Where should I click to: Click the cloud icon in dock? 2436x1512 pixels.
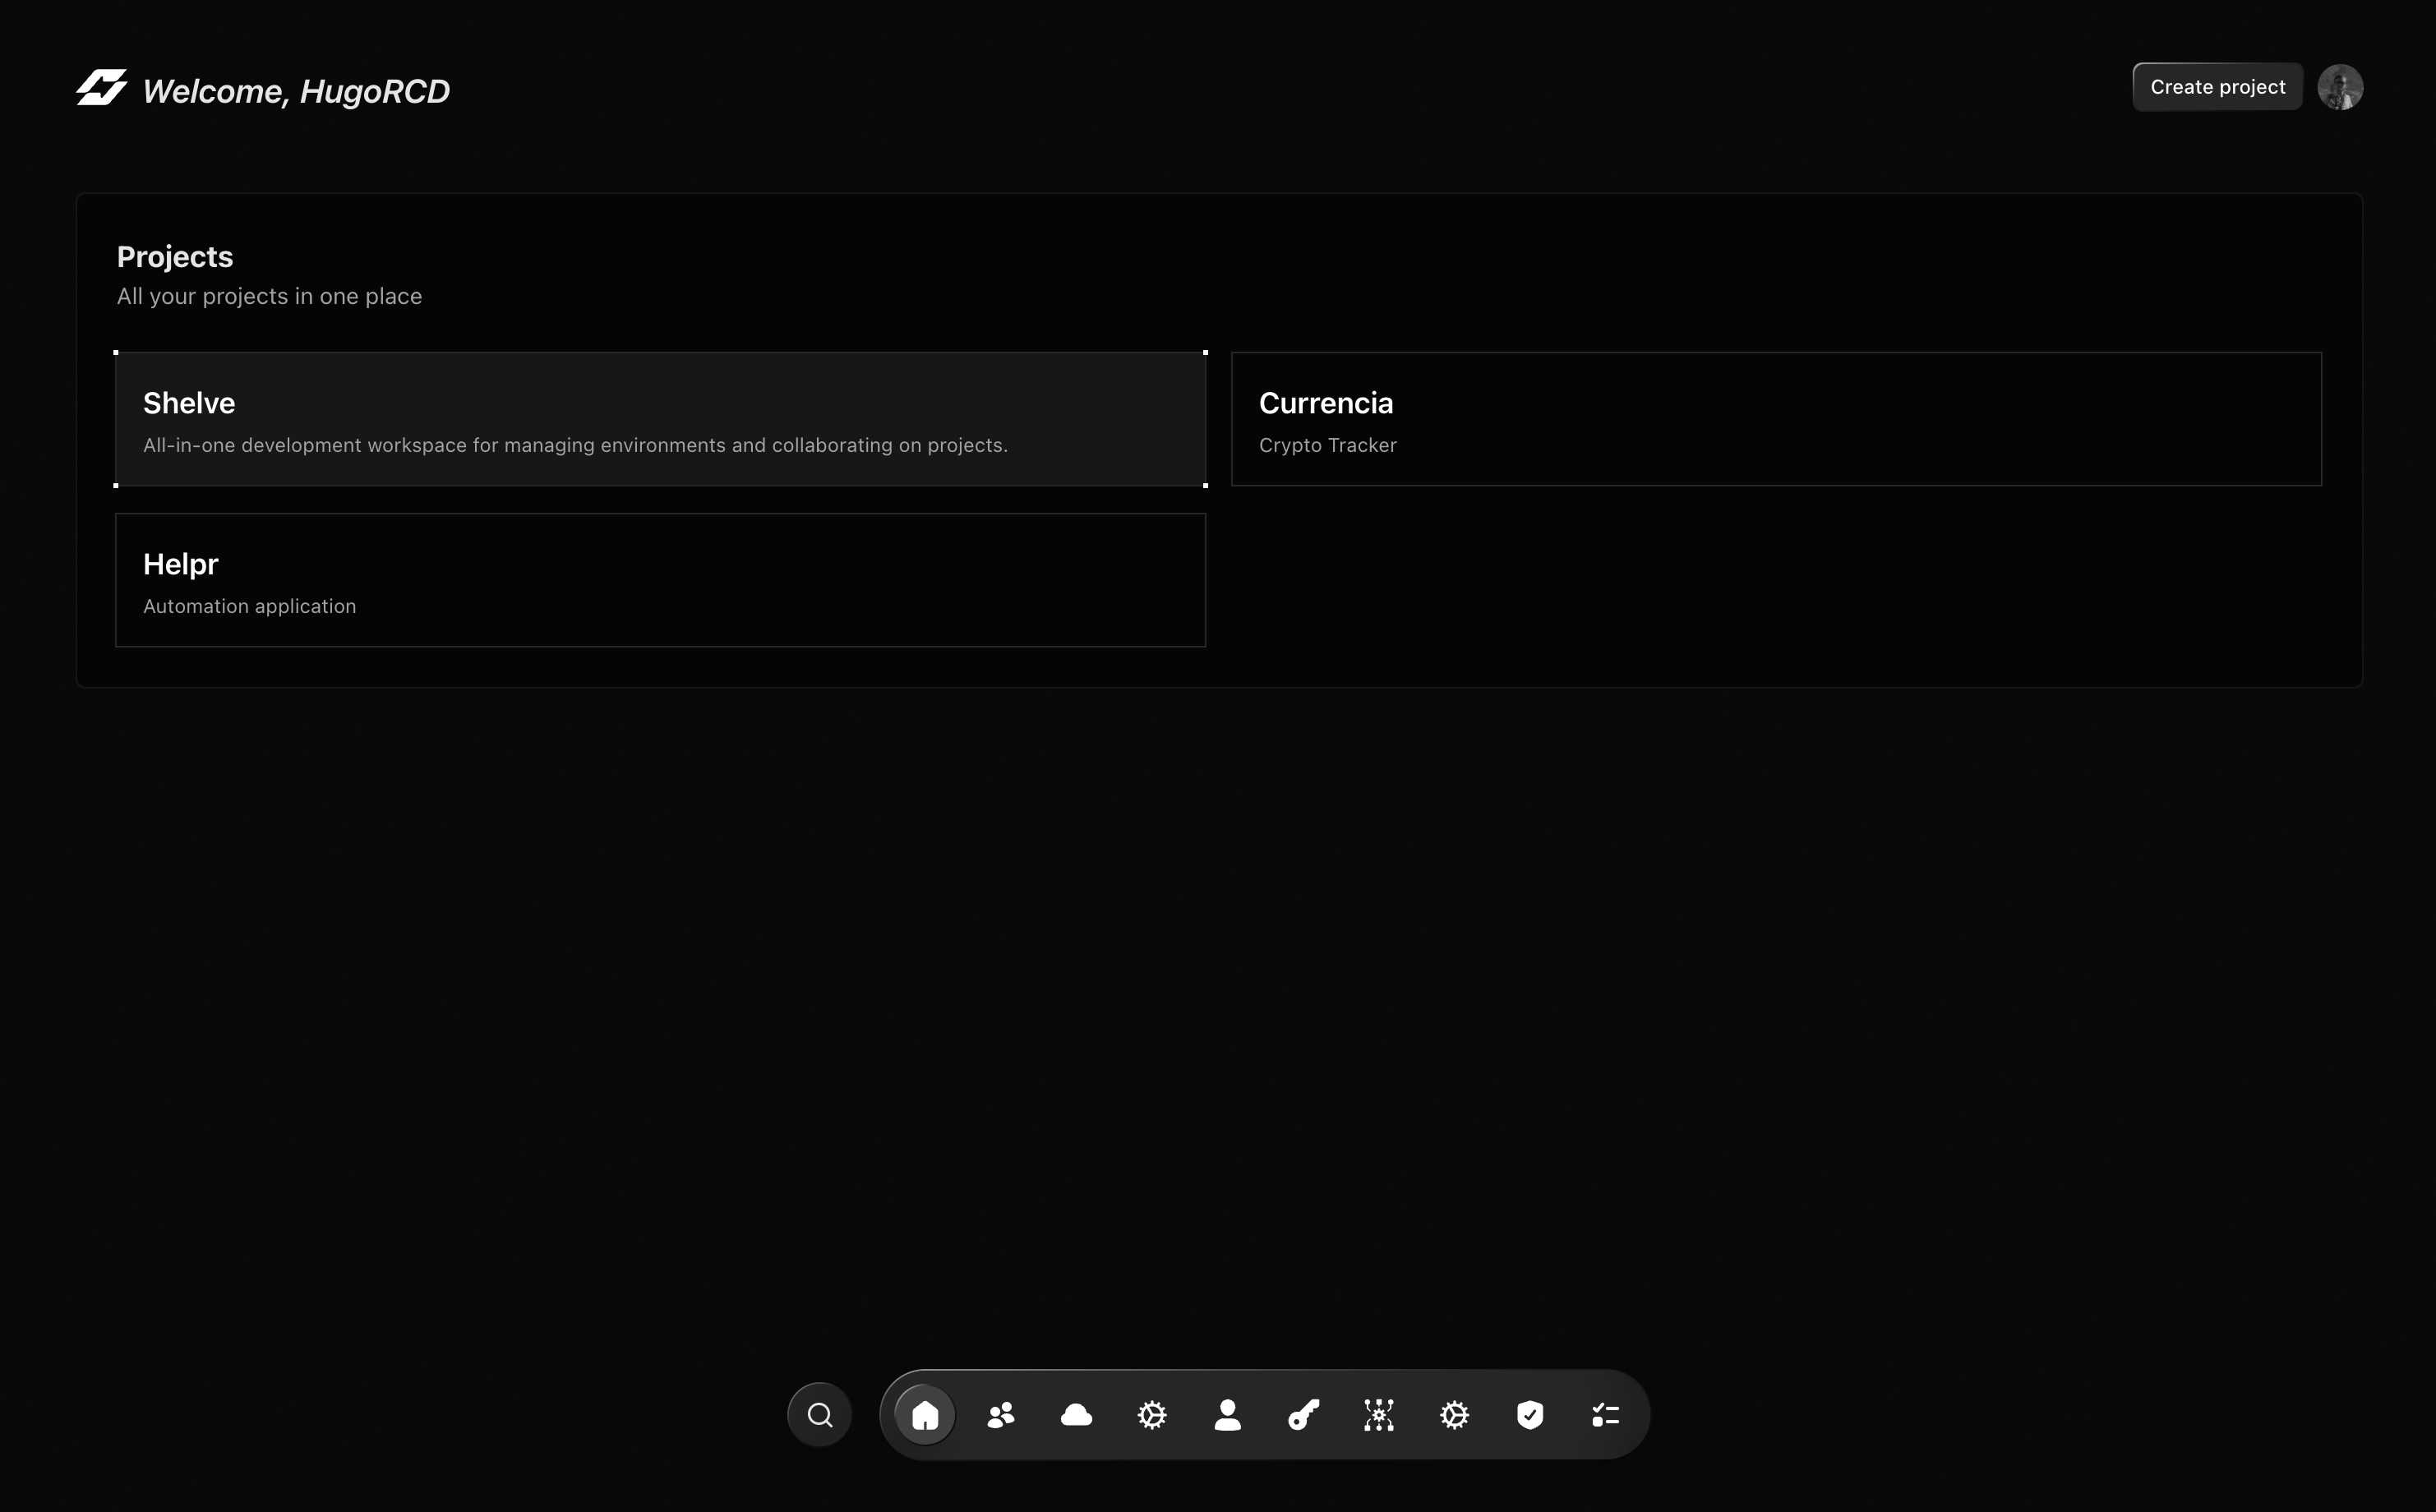click(x=1076, y=1415)
